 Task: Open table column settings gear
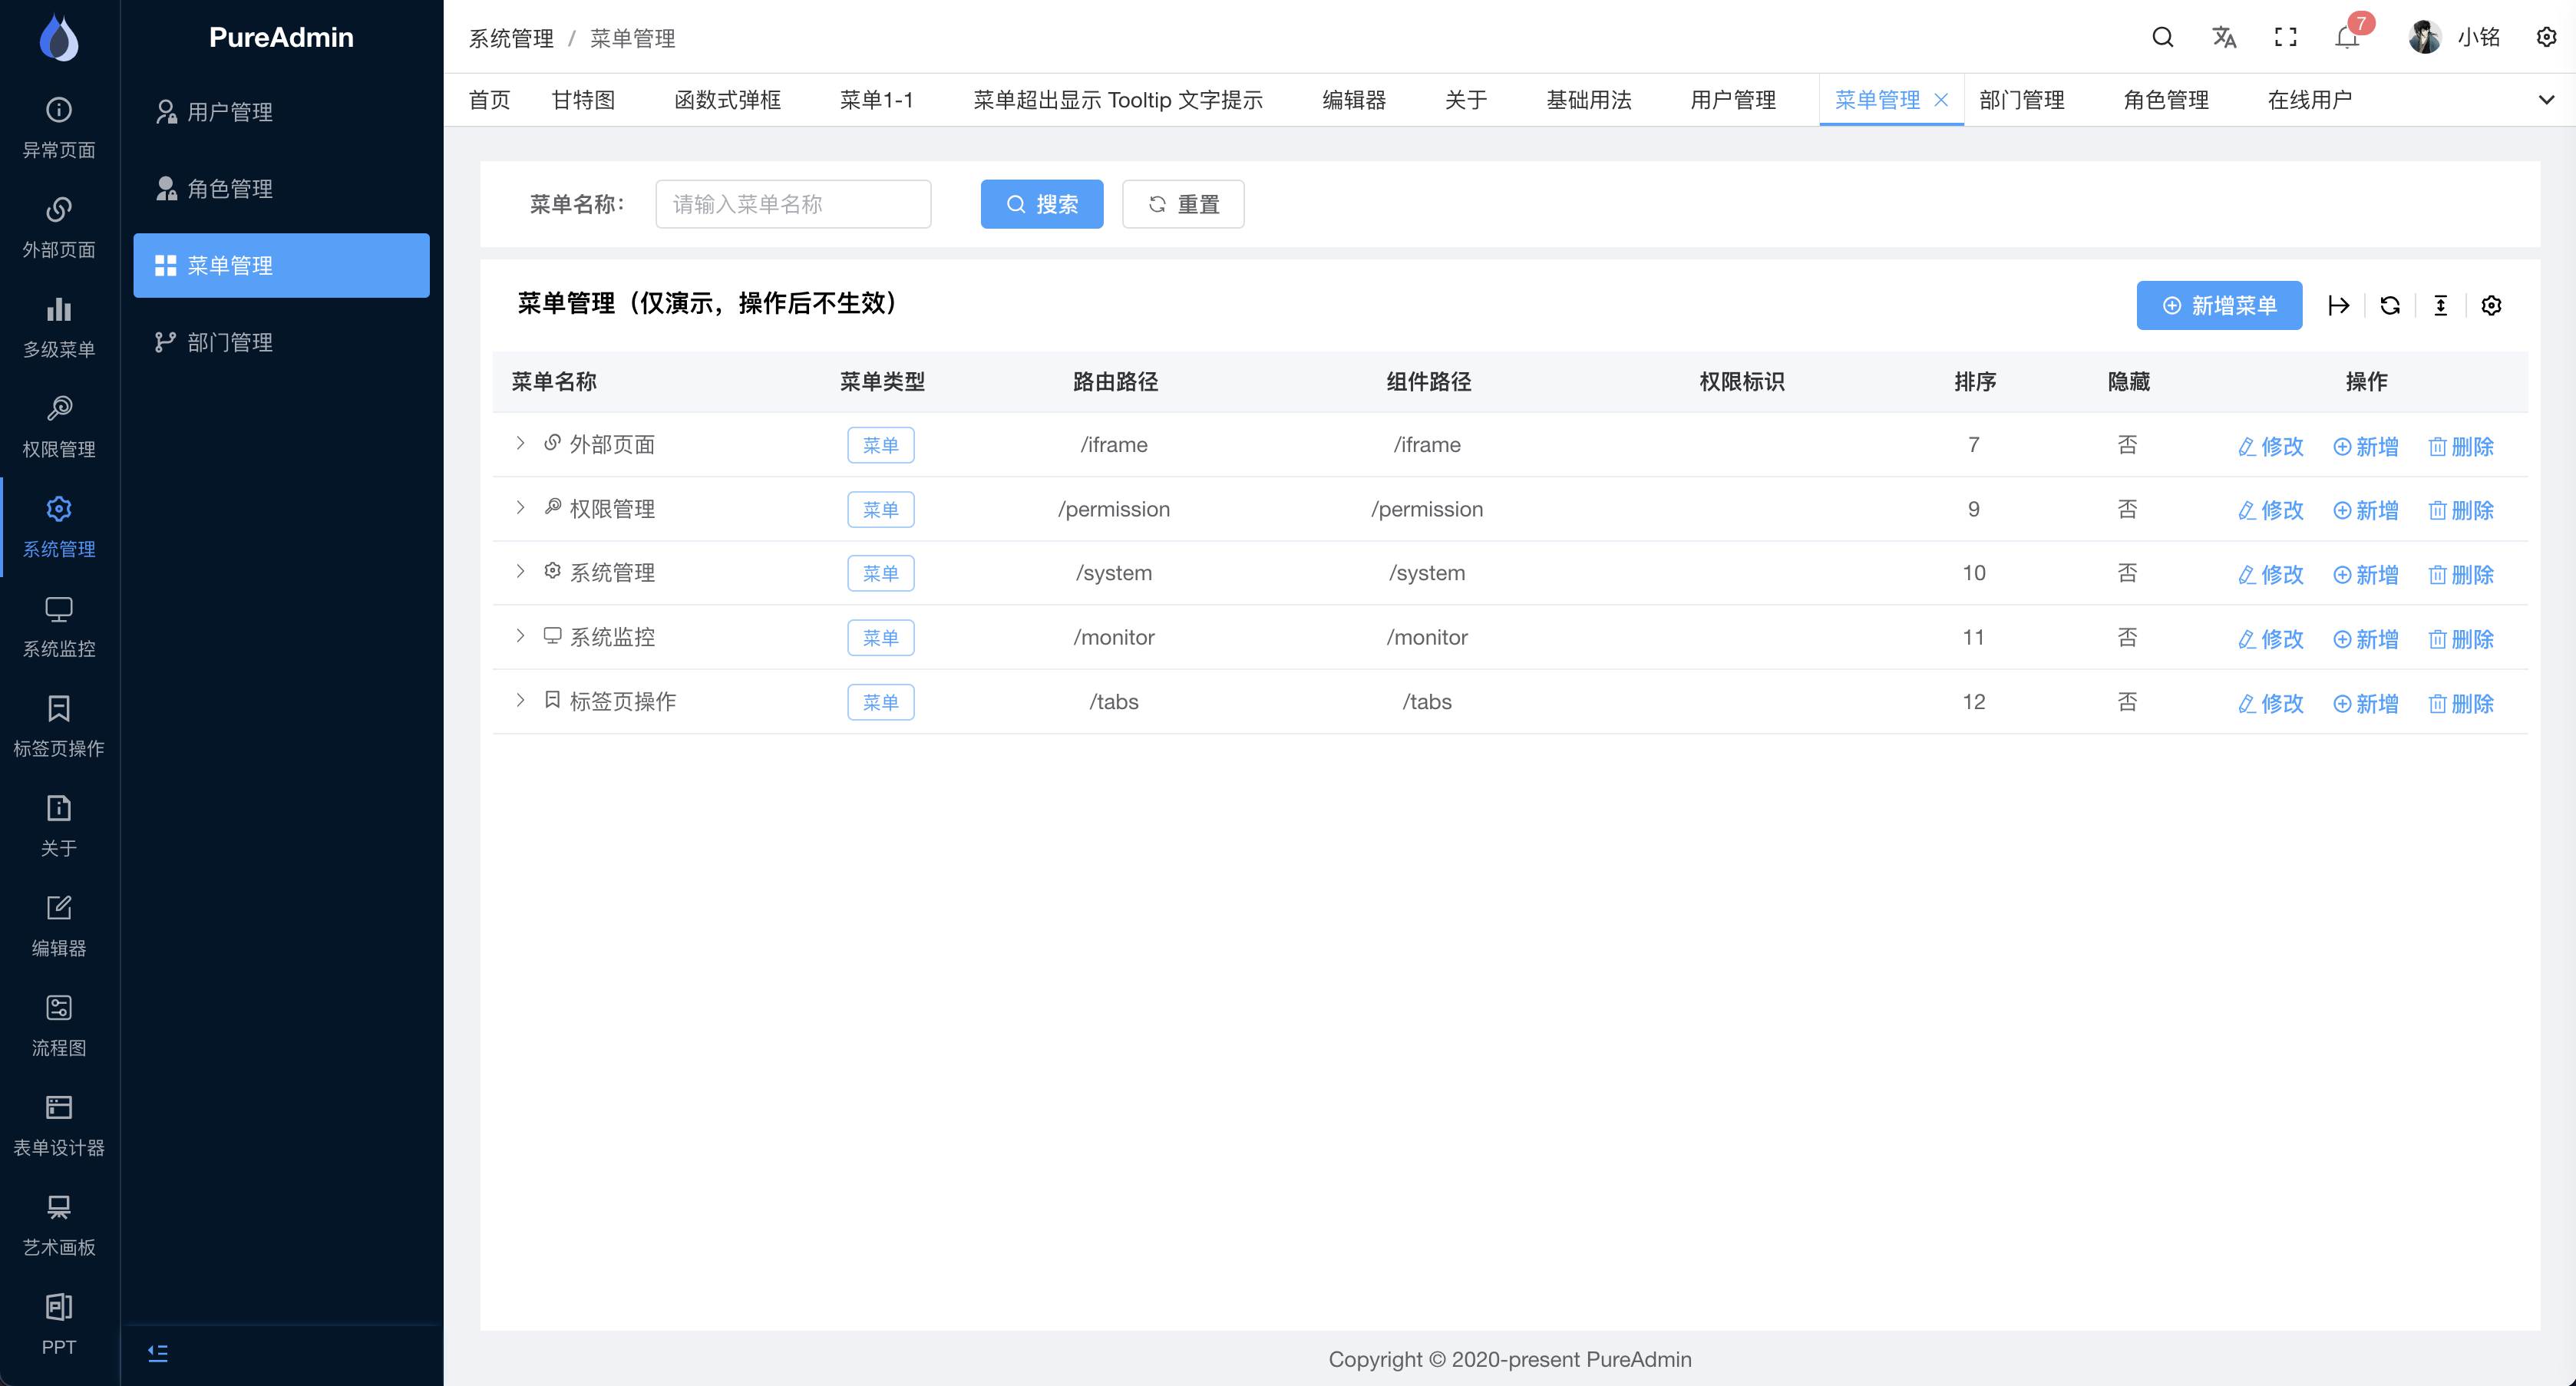click(x=2491, y=305)
